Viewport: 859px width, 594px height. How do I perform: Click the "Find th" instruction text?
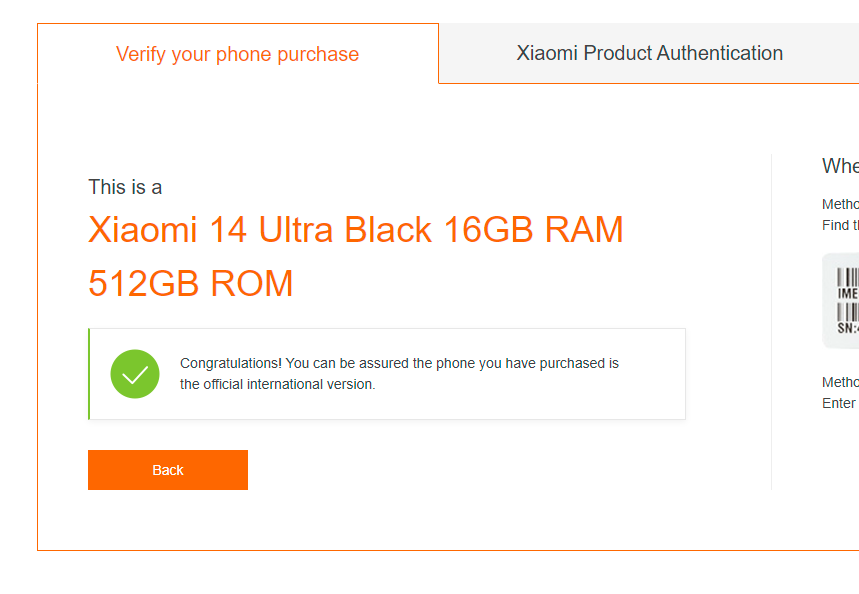(840, 225)
